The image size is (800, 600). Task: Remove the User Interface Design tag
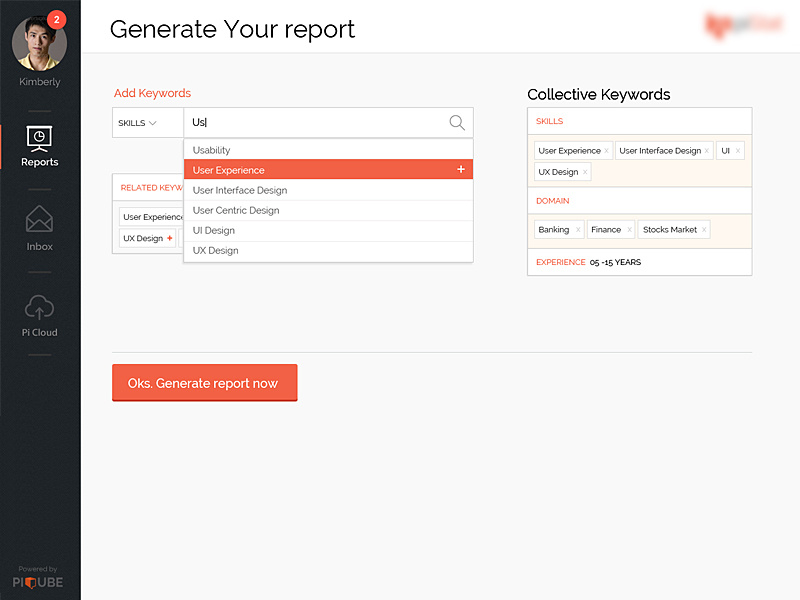[707, 151]
